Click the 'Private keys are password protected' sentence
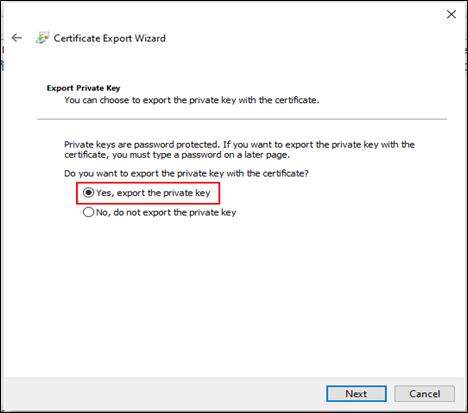Image resolution: width=468 pixels, height=413 pixels. tap(142, 145)
